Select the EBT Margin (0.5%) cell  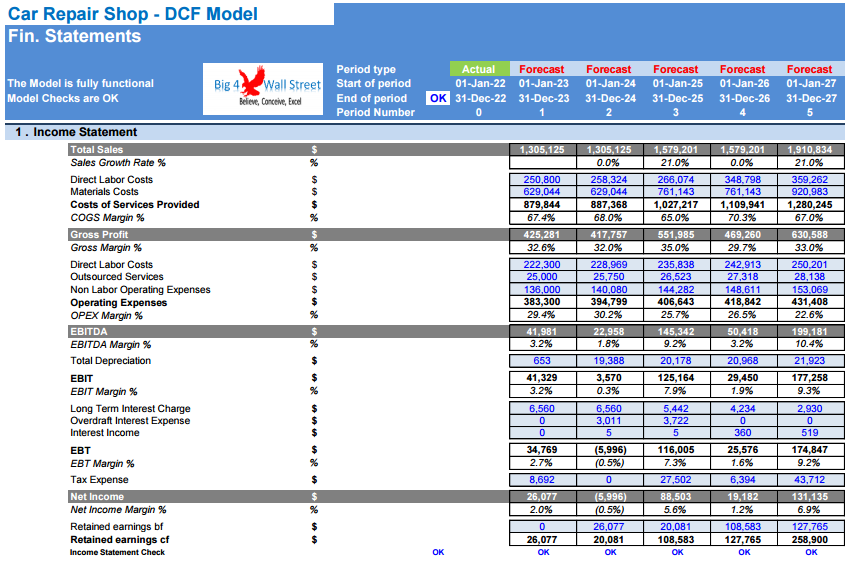[609, 463]
